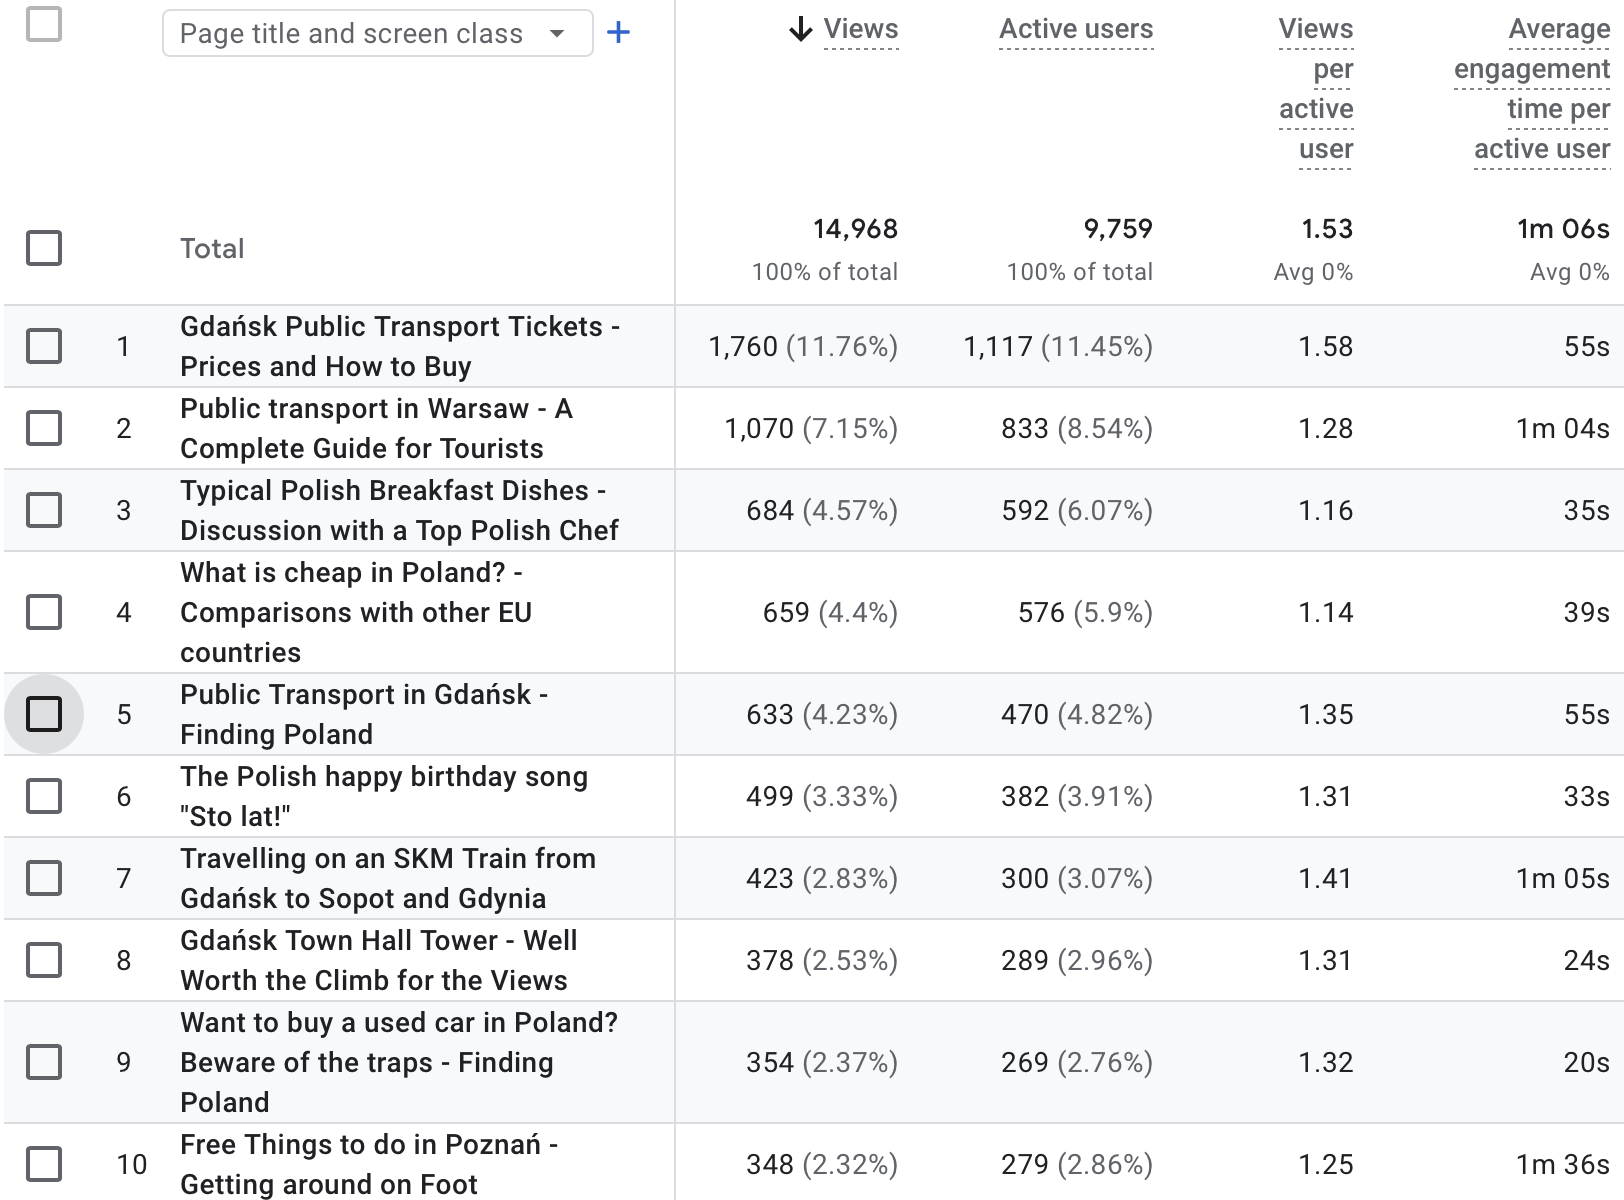Viewport: 1624px width, 1200px height.
Task: Sort the table by Views column header
Action: 860,30
